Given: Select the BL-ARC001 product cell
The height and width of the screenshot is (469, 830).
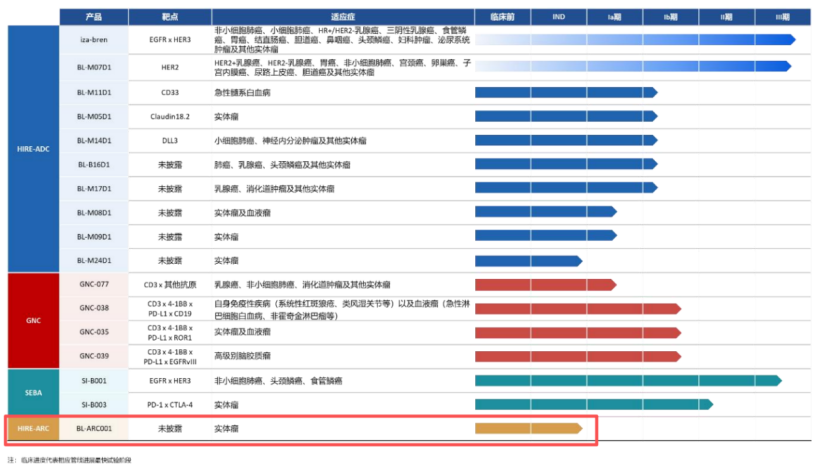Looking at the screenshot, I should [94, 428].
